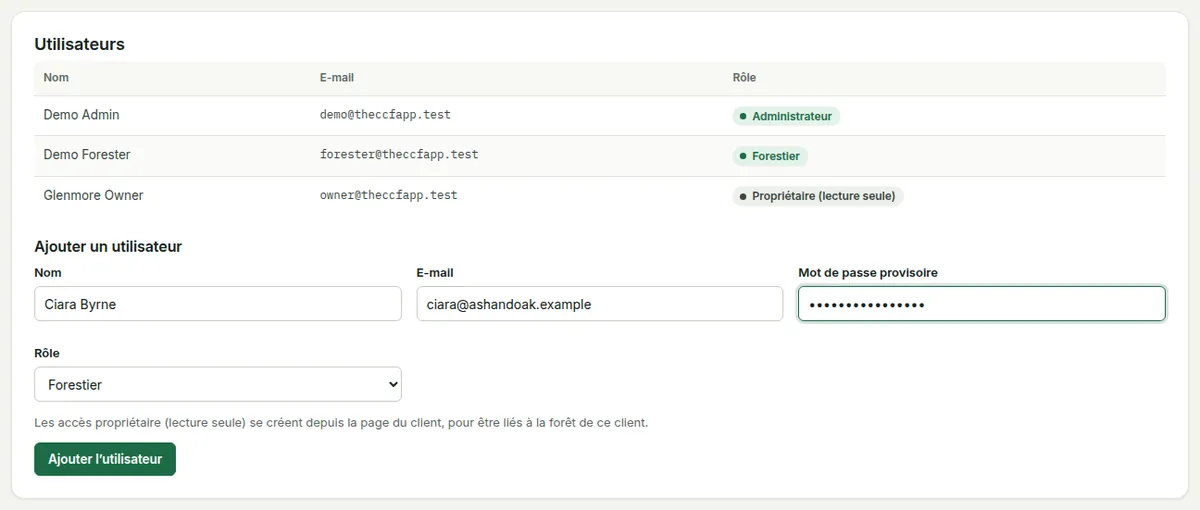Click the Mot de passe provisoire label

tap(868, 273)
